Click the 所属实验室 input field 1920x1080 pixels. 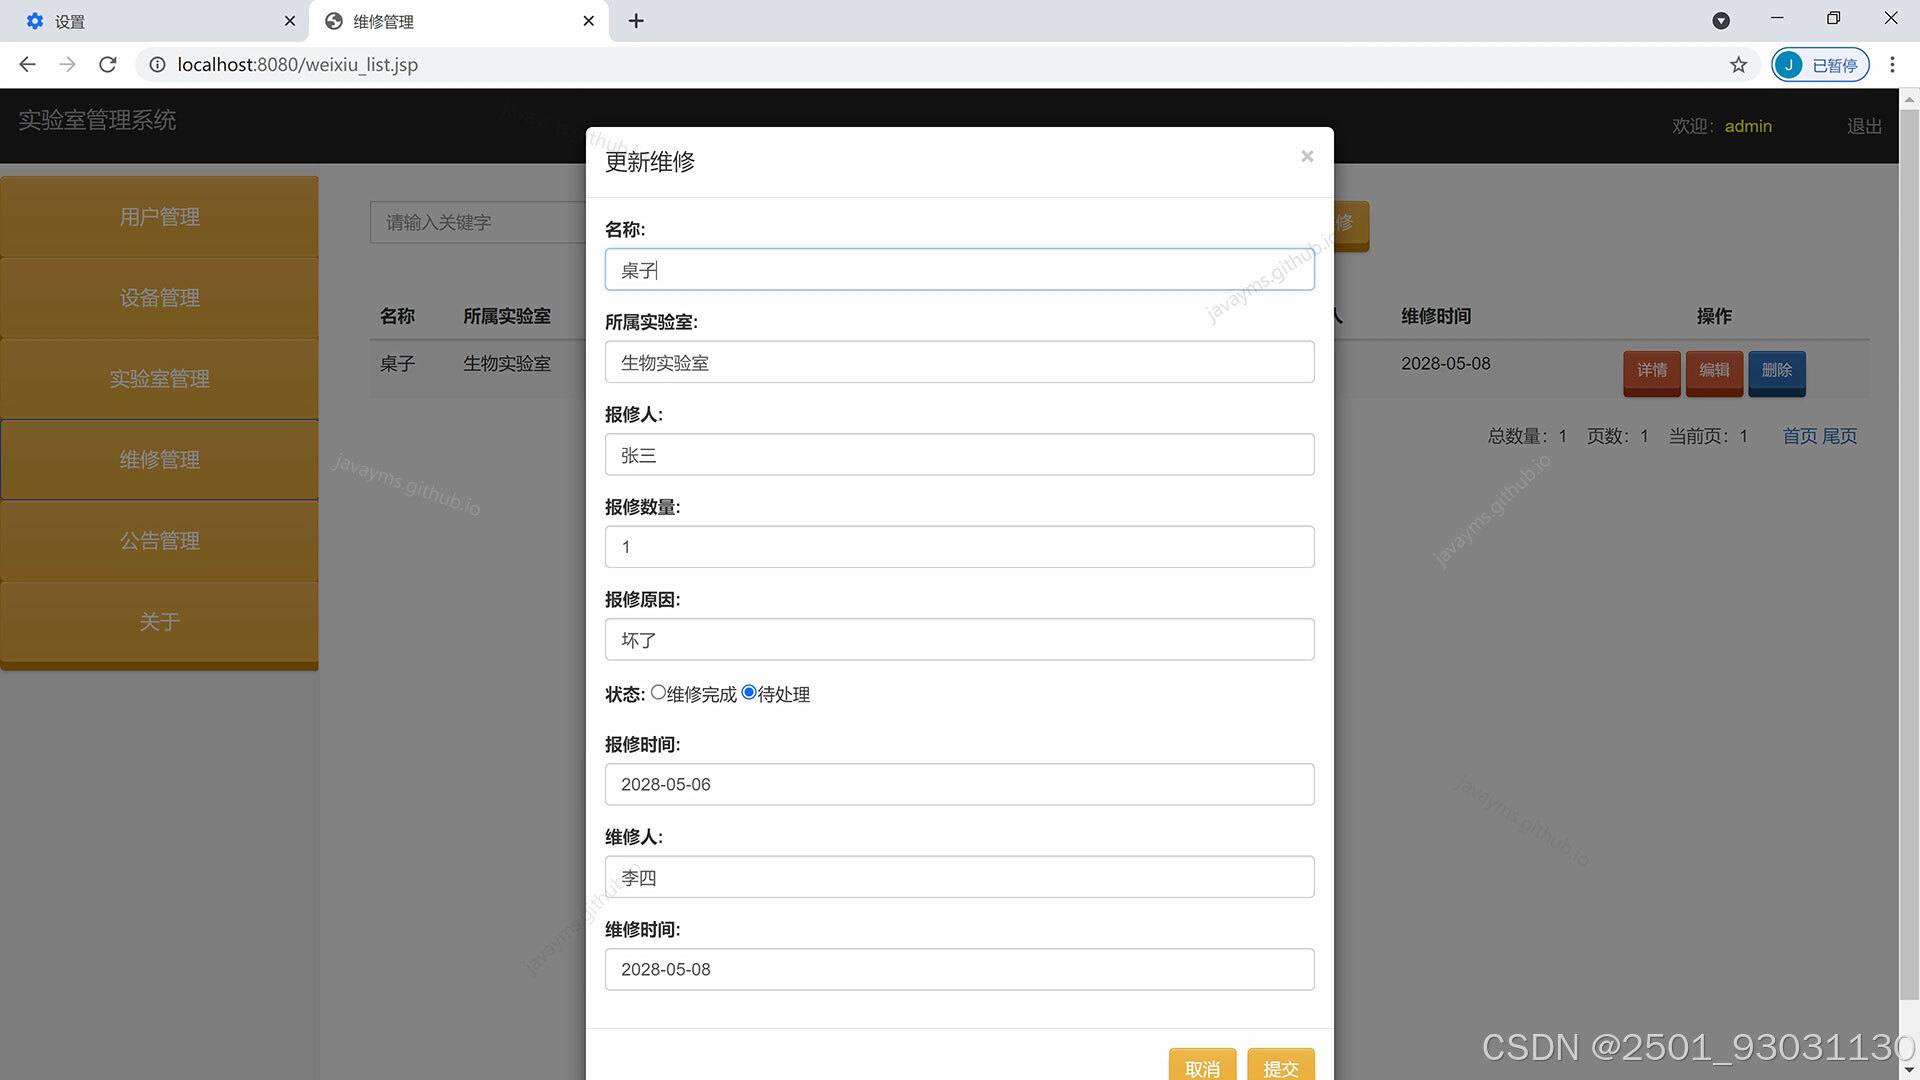[959, 362]
